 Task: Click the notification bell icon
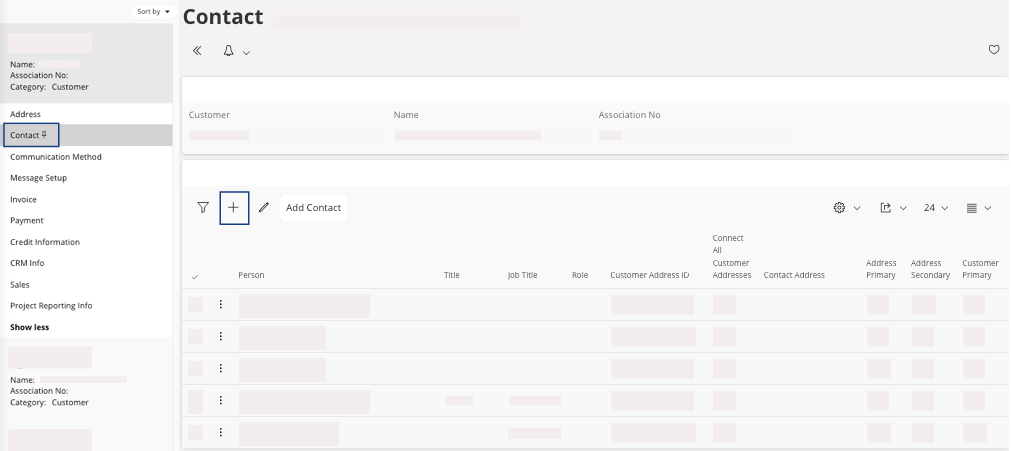point(229,50)
